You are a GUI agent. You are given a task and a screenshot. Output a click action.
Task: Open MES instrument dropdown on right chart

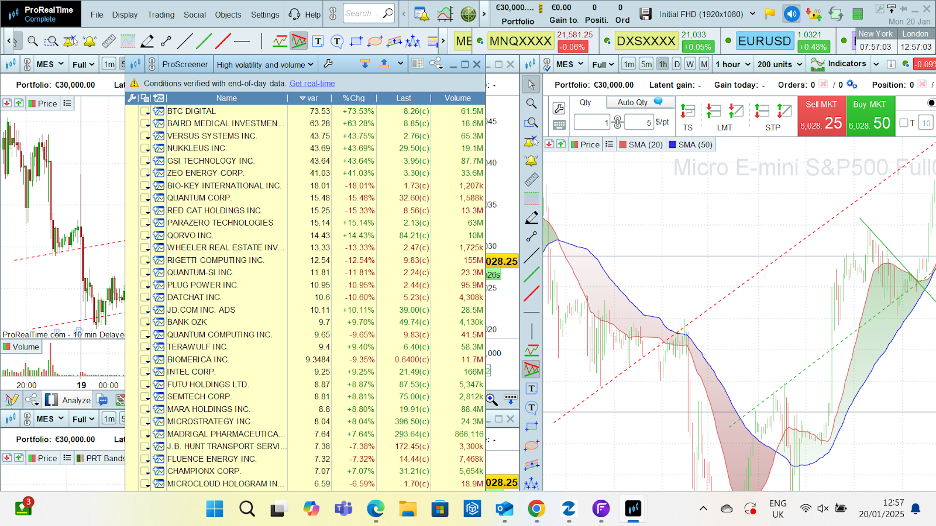pos(569,64)
